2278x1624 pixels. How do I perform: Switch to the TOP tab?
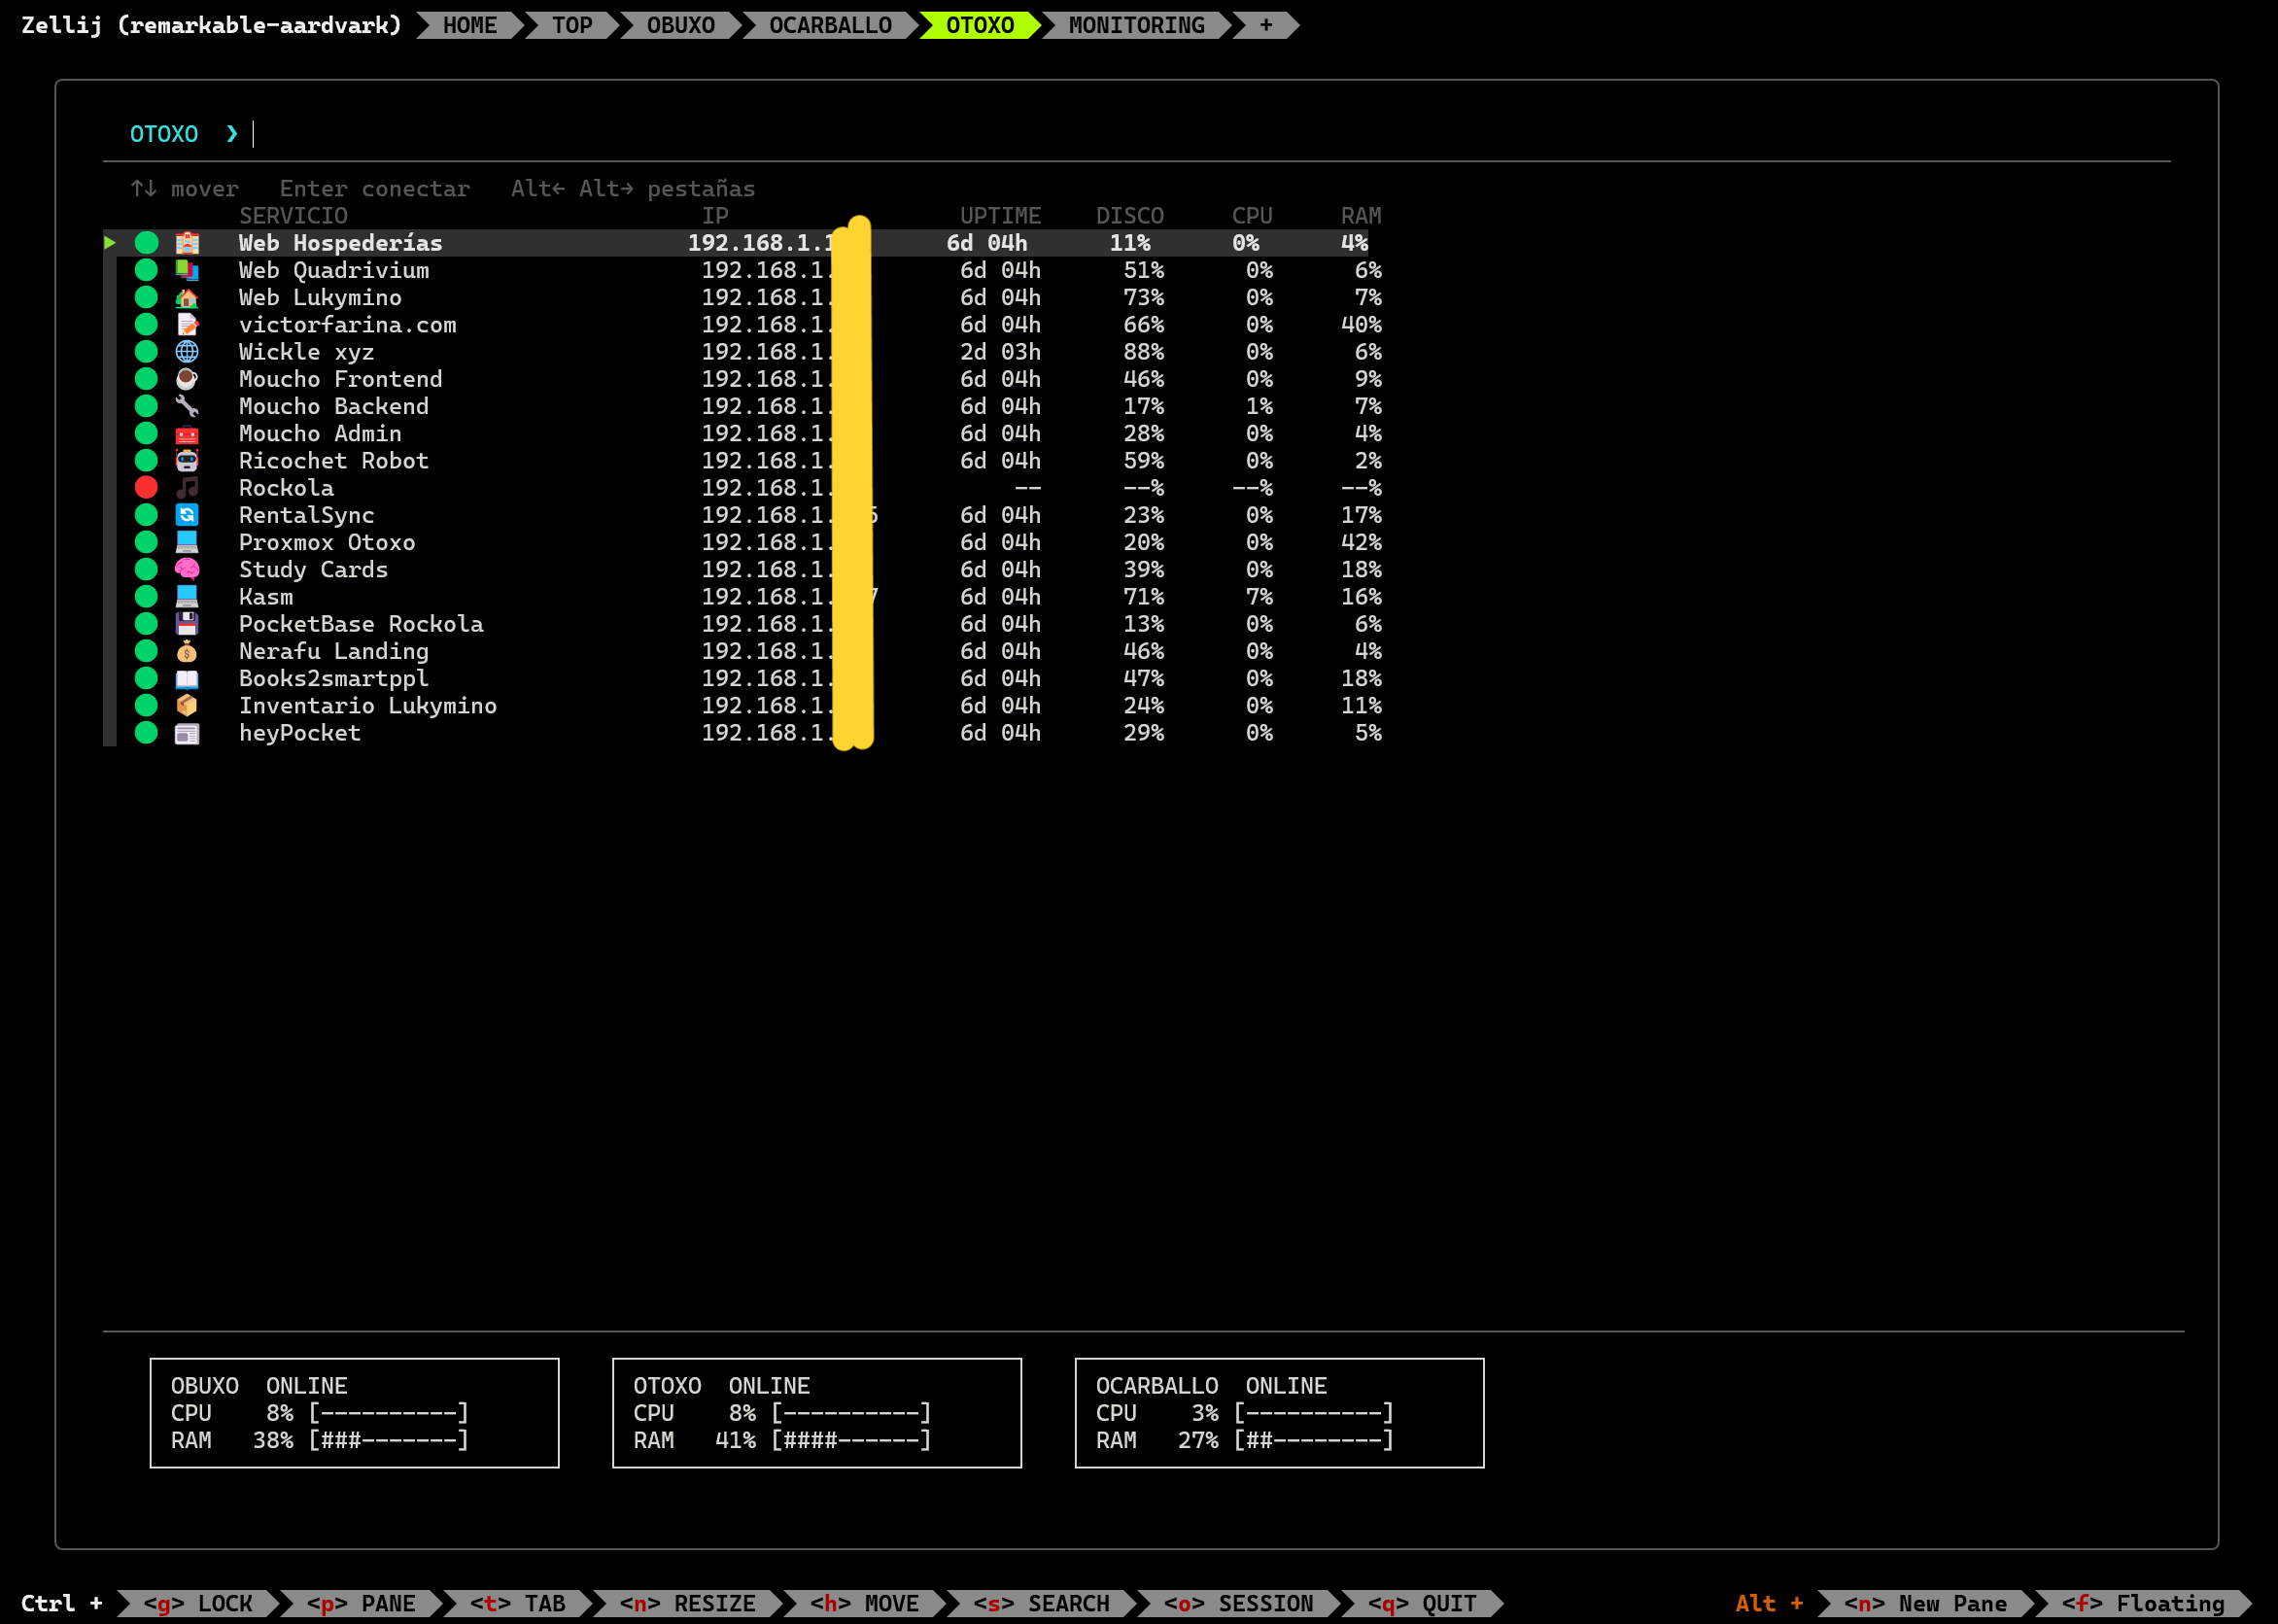click(x=573, y=25)
